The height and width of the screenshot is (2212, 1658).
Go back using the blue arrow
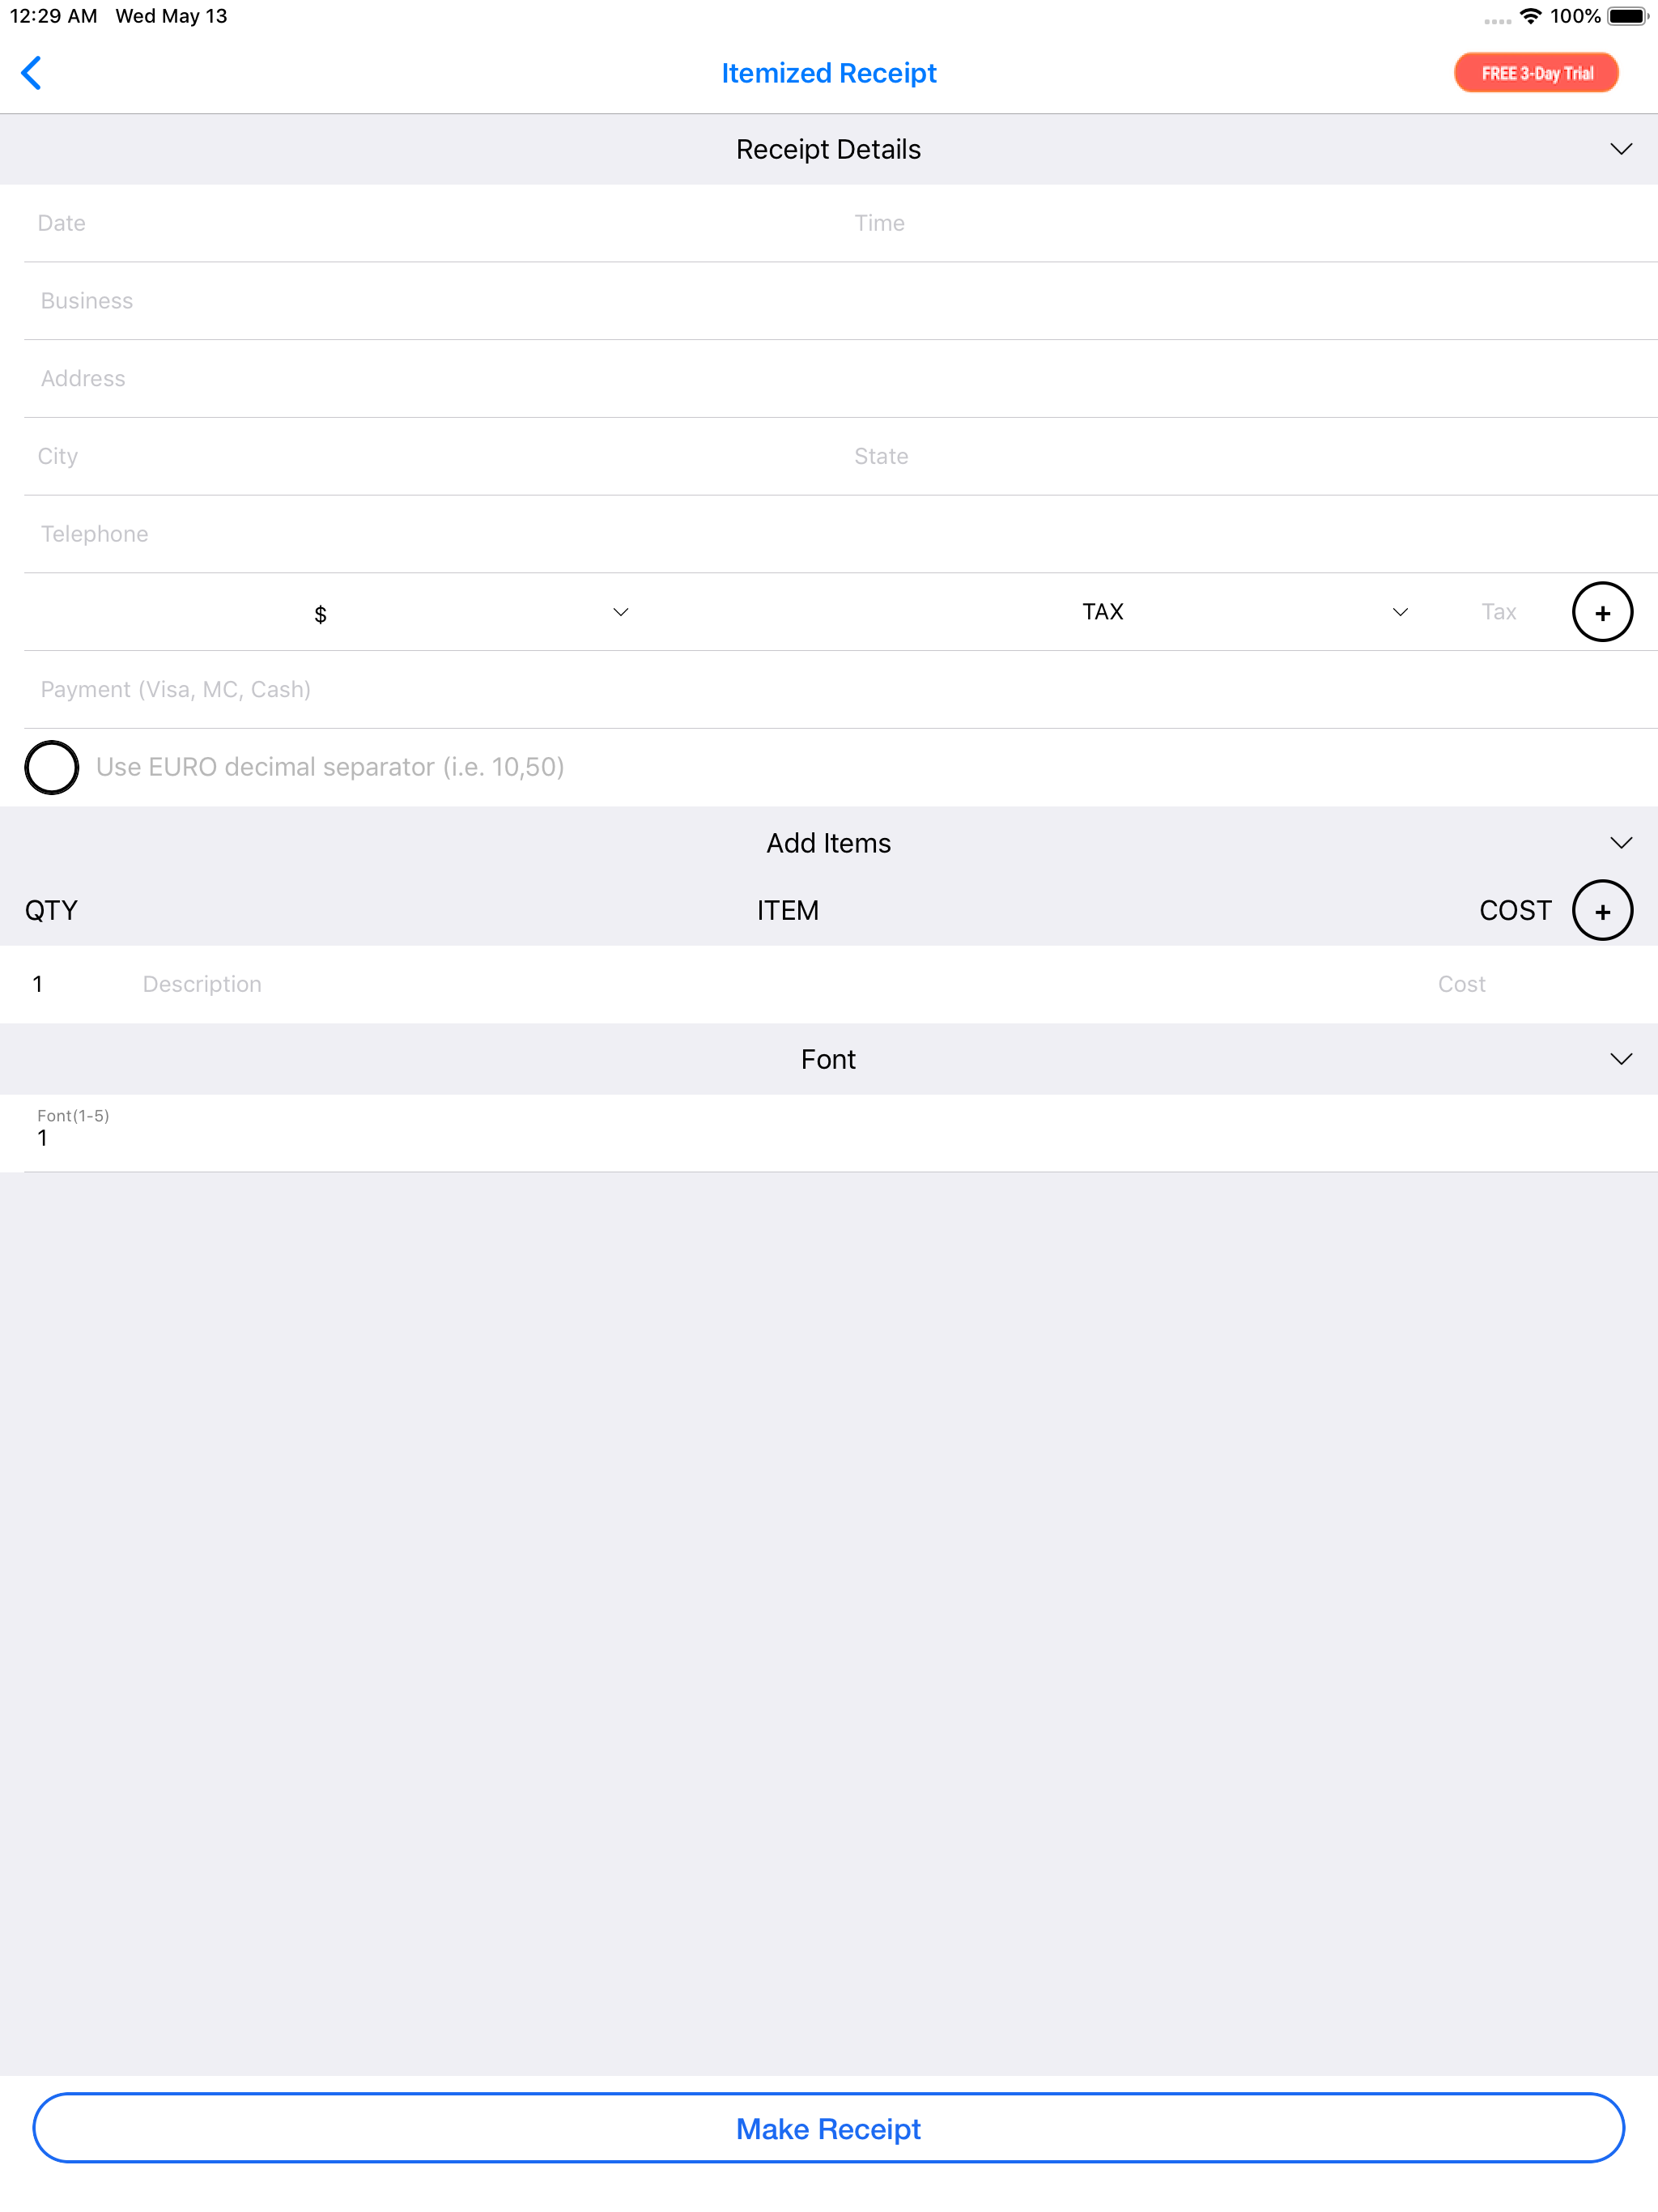click(x=32, y=73)
